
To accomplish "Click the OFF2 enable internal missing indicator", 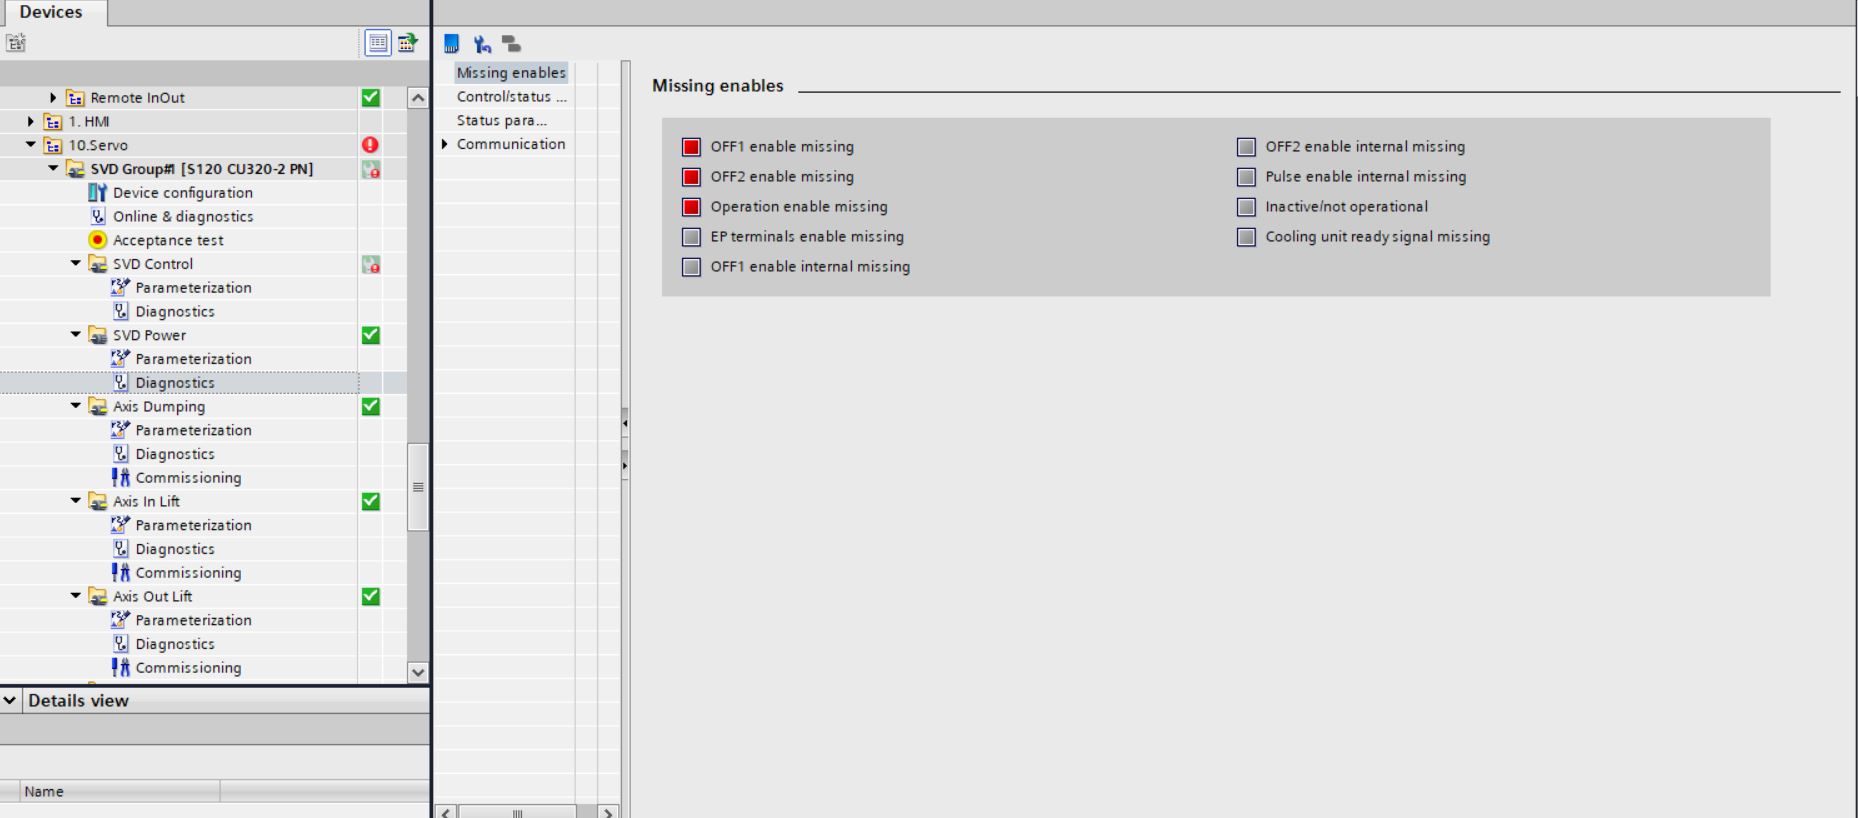I will [1246, 147].
